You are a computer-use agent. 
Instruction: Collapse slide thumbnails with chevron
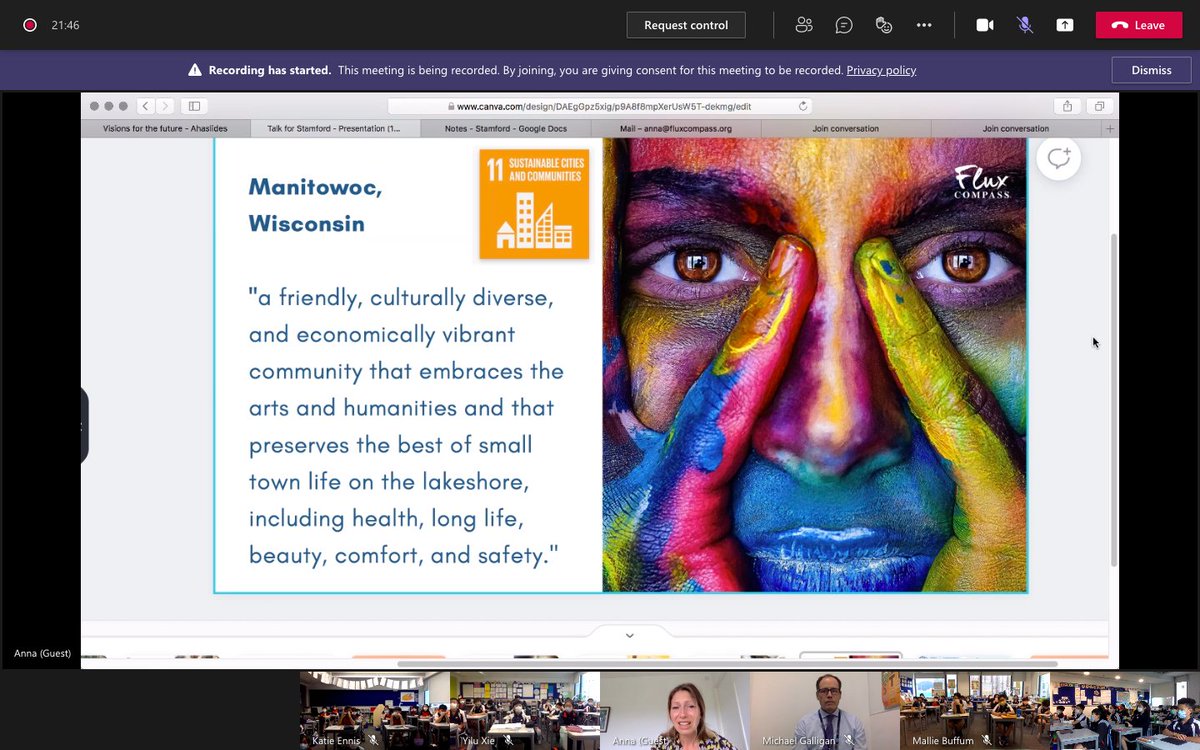[629, 635]
